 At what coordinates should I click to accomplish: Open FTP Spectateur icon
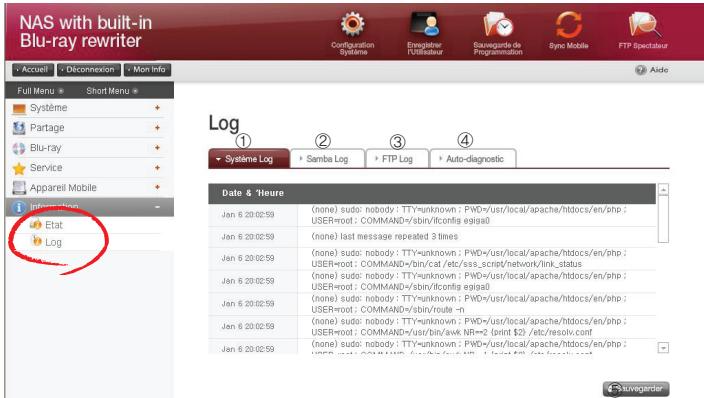click(644, 24)
